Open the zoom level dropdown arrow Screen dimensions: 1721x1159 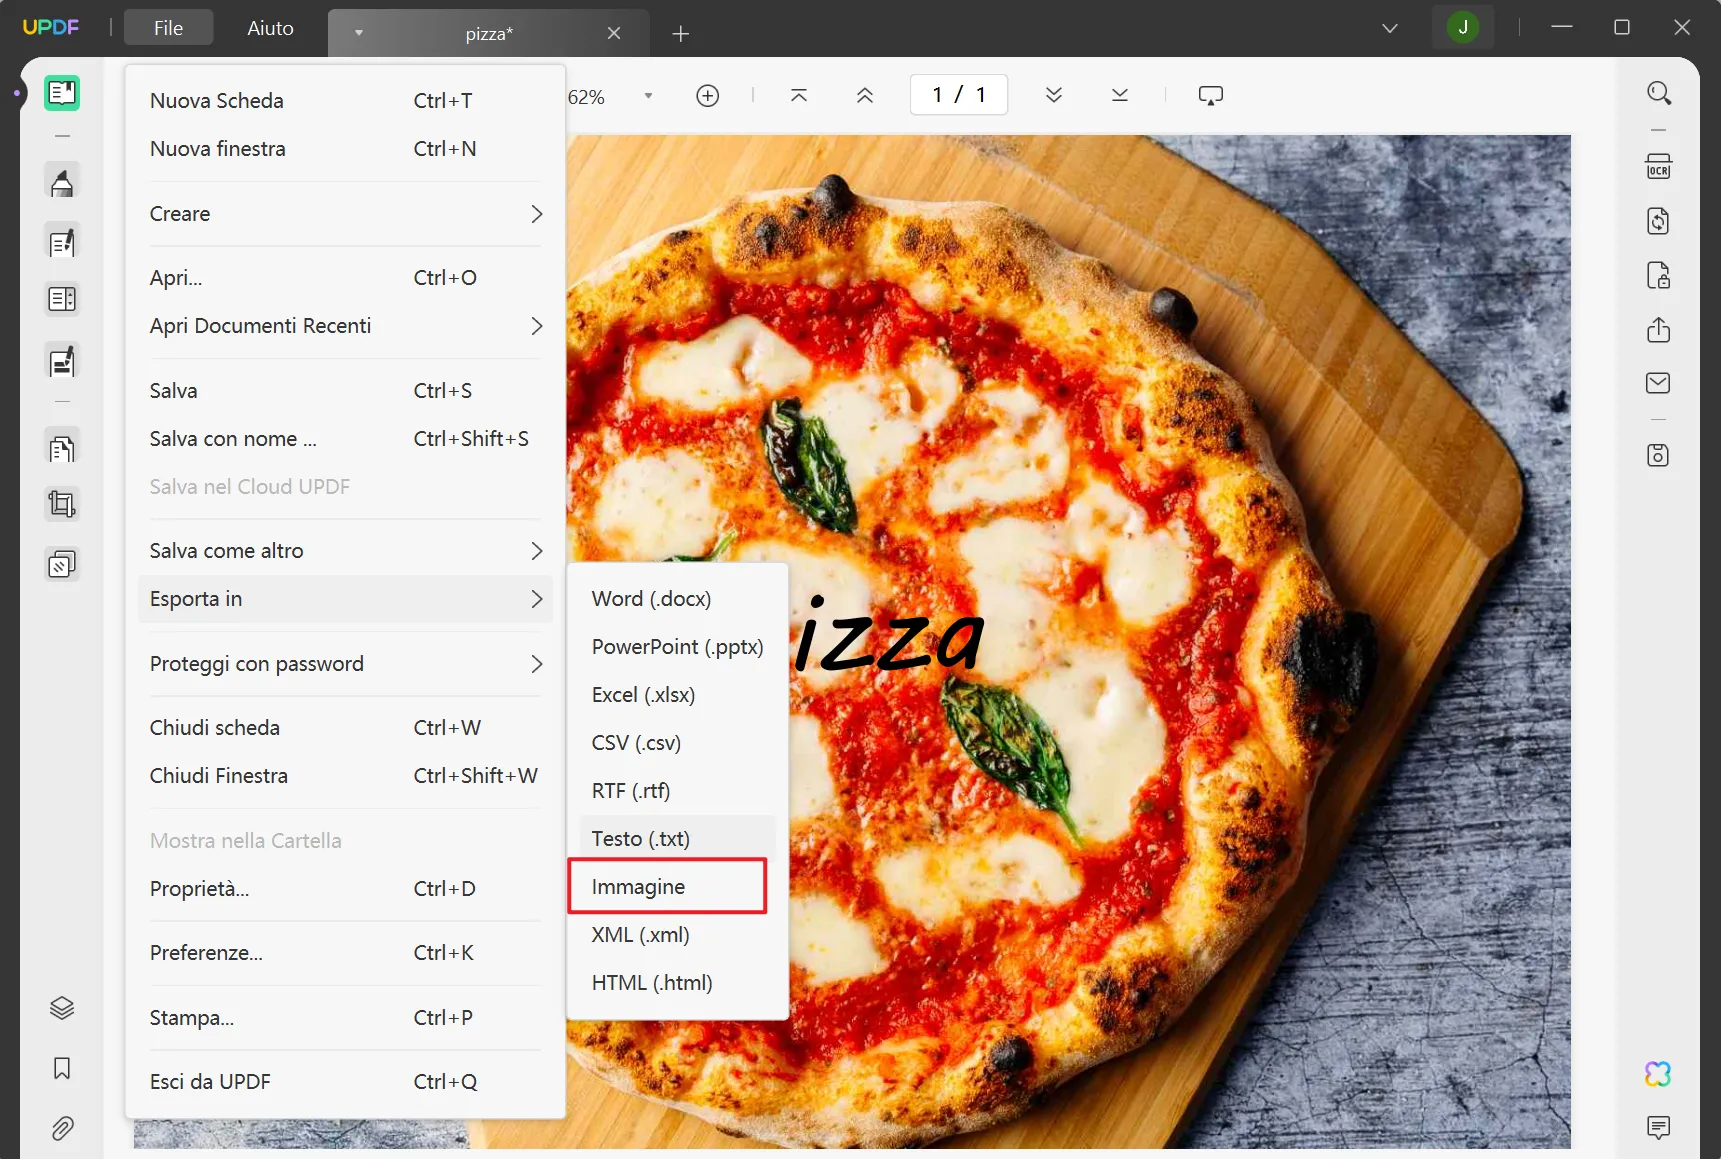pos(648,96)
